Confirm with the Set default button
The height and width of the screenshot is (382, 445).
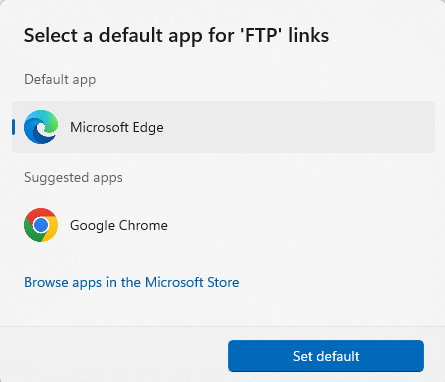click(326, 356)
